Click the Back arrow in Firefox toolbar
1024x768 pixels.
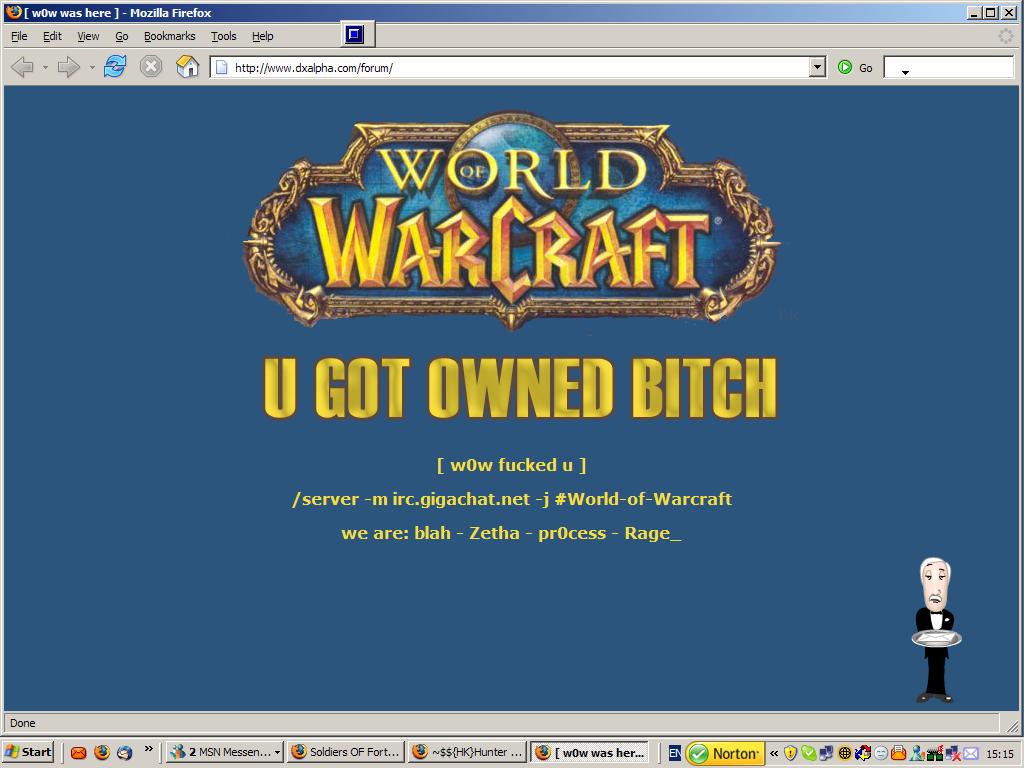tap(22, 67)
